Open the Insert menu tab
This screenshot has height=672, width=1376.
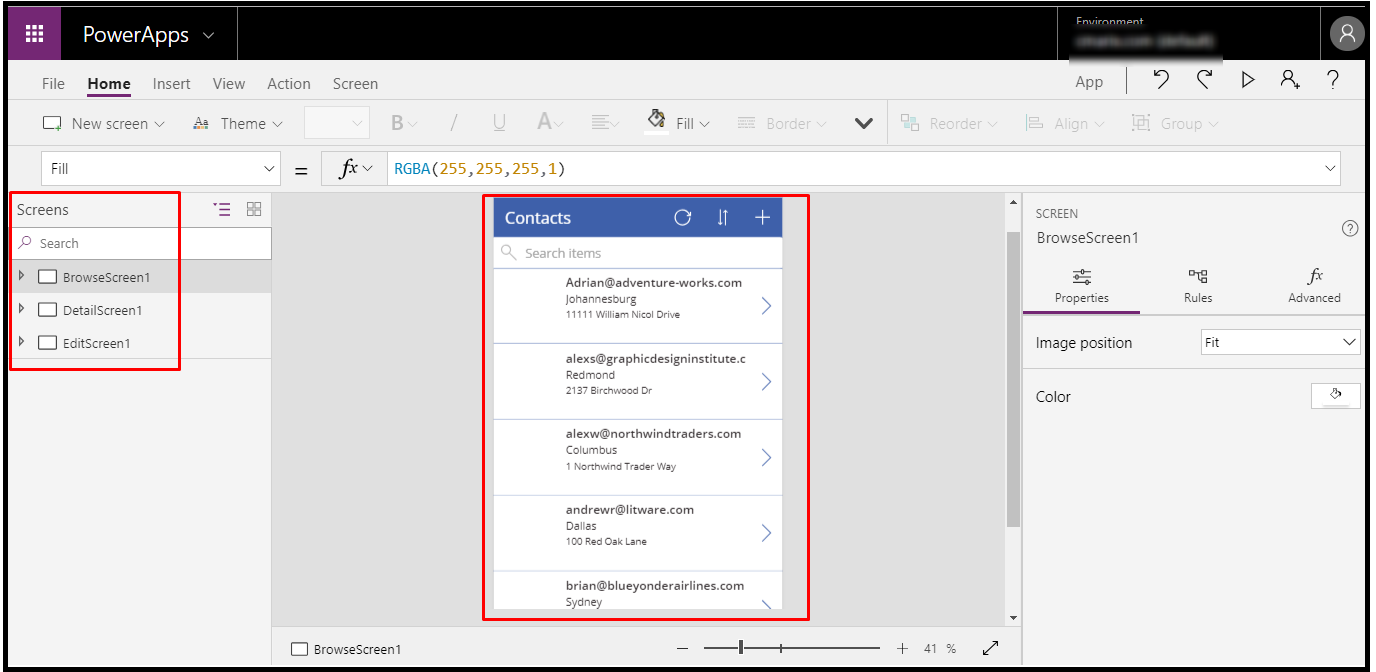pyautogui.click(x=171, y=84)
